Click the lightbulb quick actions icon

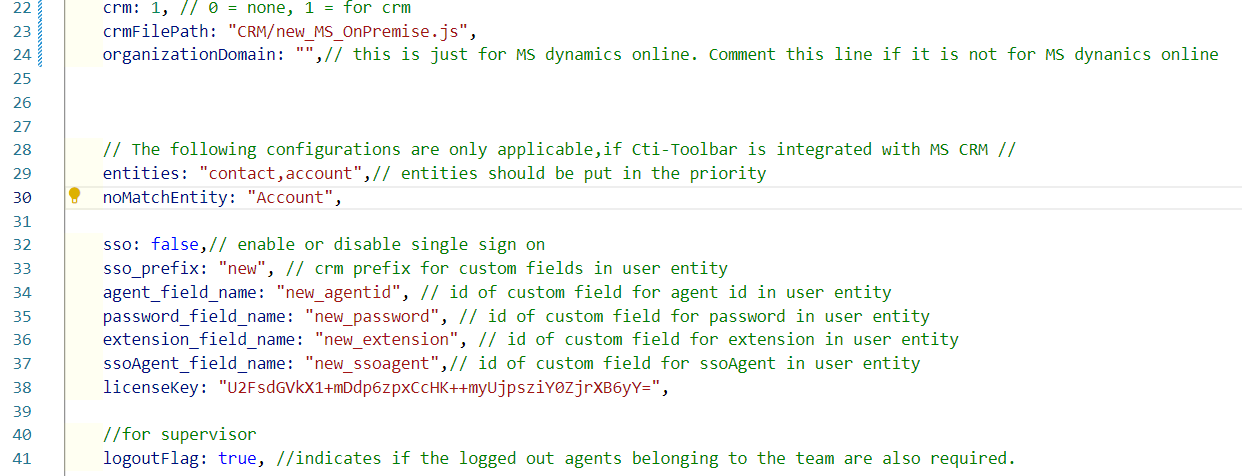[x=74, y=196]
